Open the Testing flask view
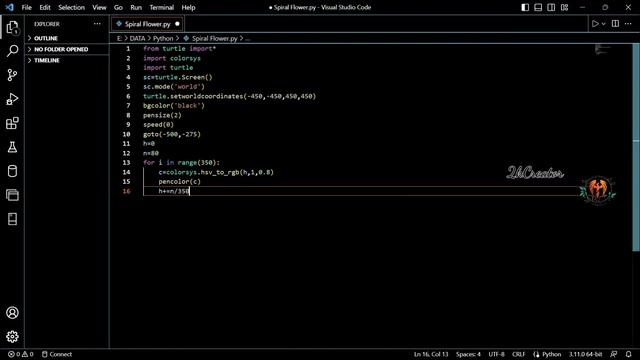 tap(12, 147)
